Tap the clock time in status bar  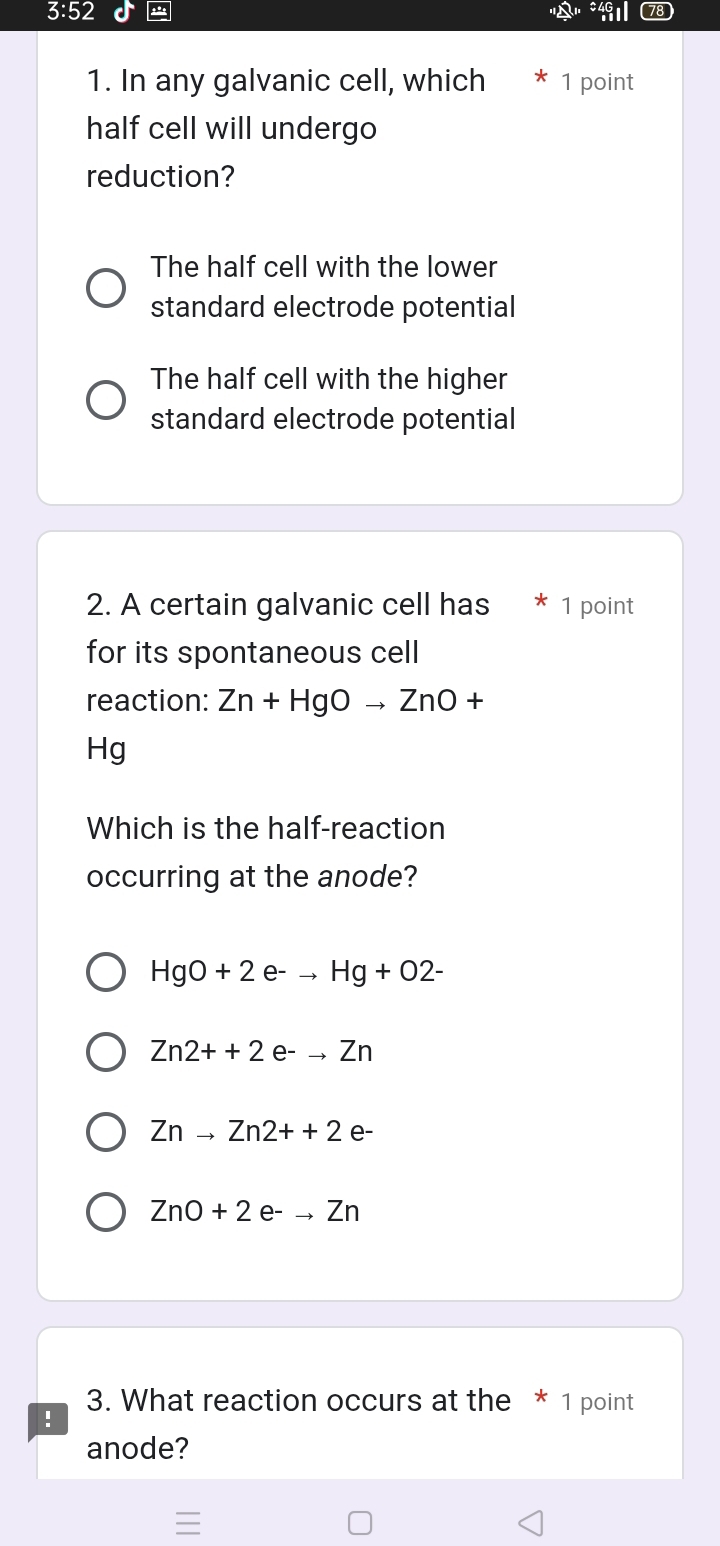tap(70, 12)
